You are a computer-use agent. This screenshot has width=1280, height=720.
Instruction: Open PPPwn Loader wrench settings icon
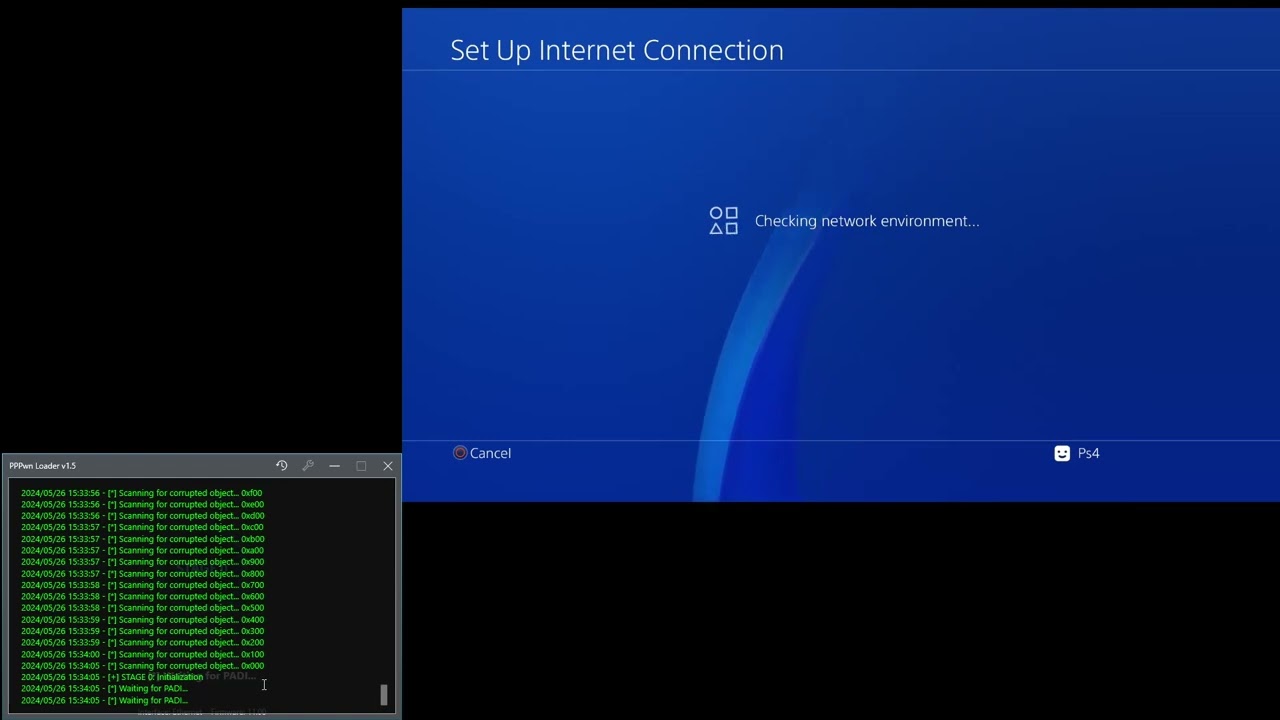pyautogui.click(x=308, y=466)
